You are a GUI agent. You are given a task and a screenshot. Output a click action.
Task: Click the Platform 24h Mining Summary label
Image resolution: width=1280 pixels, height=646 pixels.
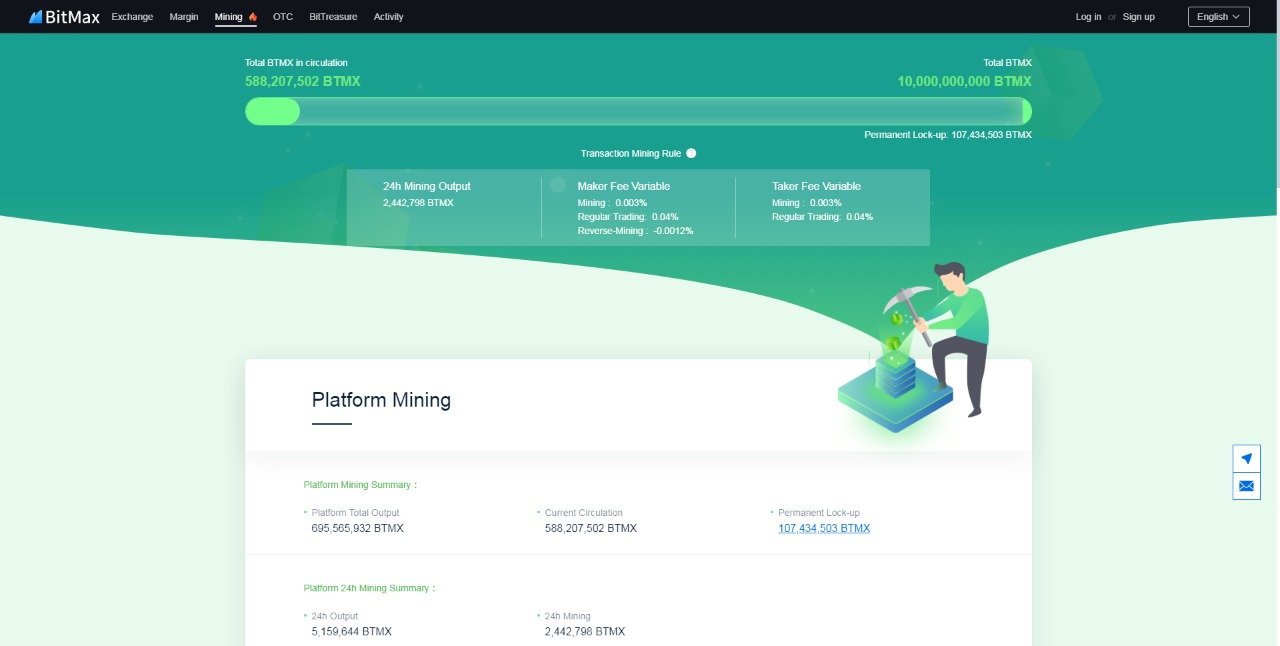point(369,588)
